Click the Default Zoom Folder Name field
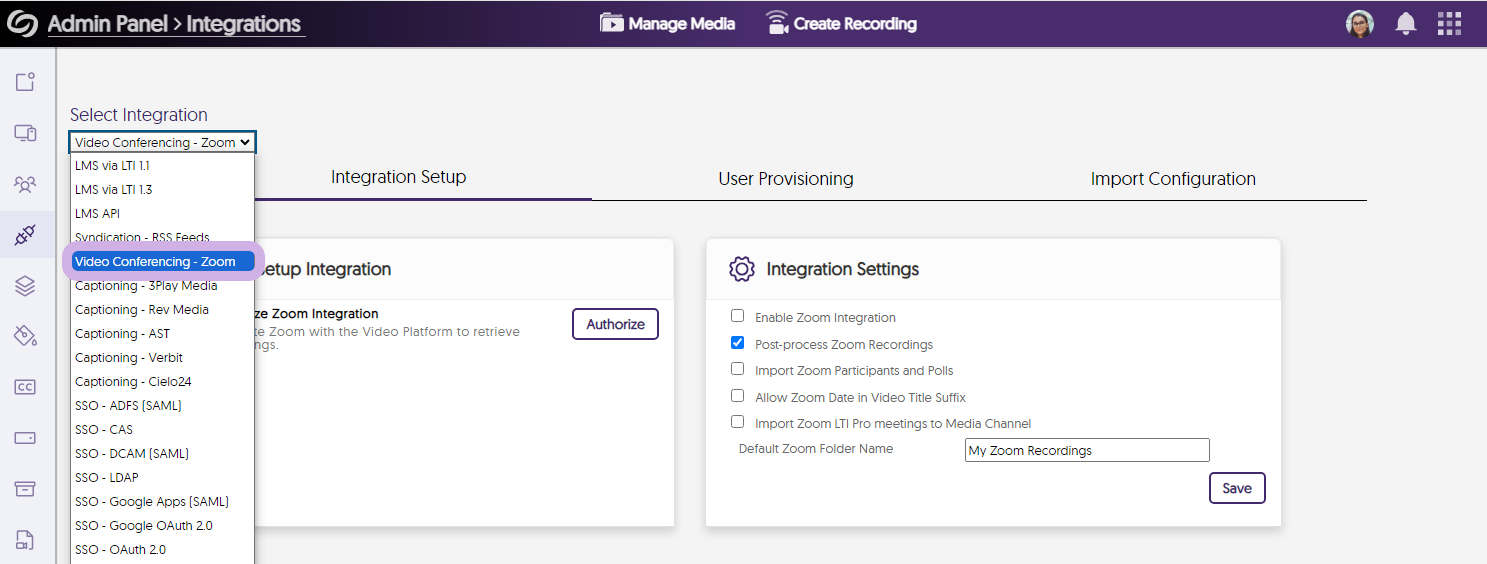 tap(1087, 450)
